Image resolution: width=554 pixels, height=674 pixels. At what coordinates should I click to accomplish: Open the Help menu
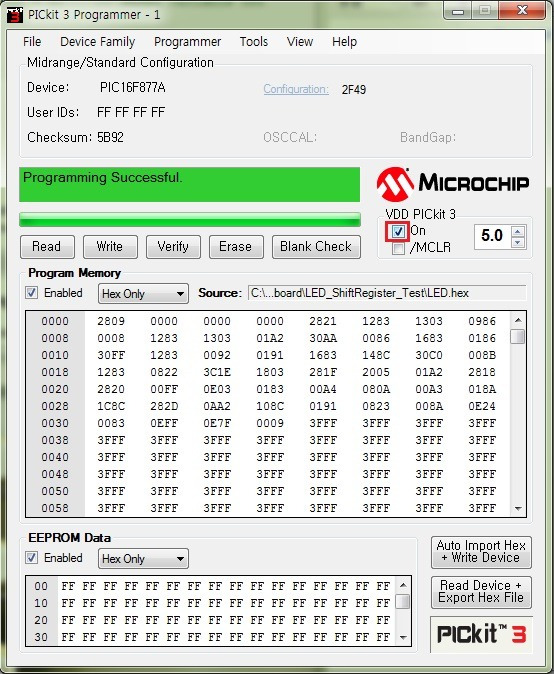tap(344, 42)
